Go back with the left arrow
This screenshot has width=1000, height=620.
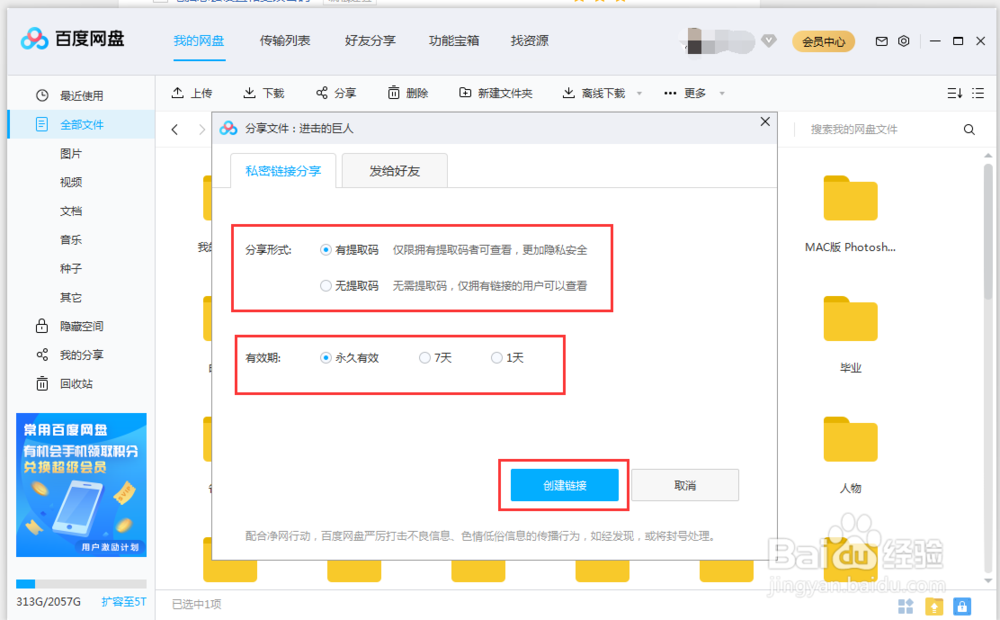click(x=175, y=129)
